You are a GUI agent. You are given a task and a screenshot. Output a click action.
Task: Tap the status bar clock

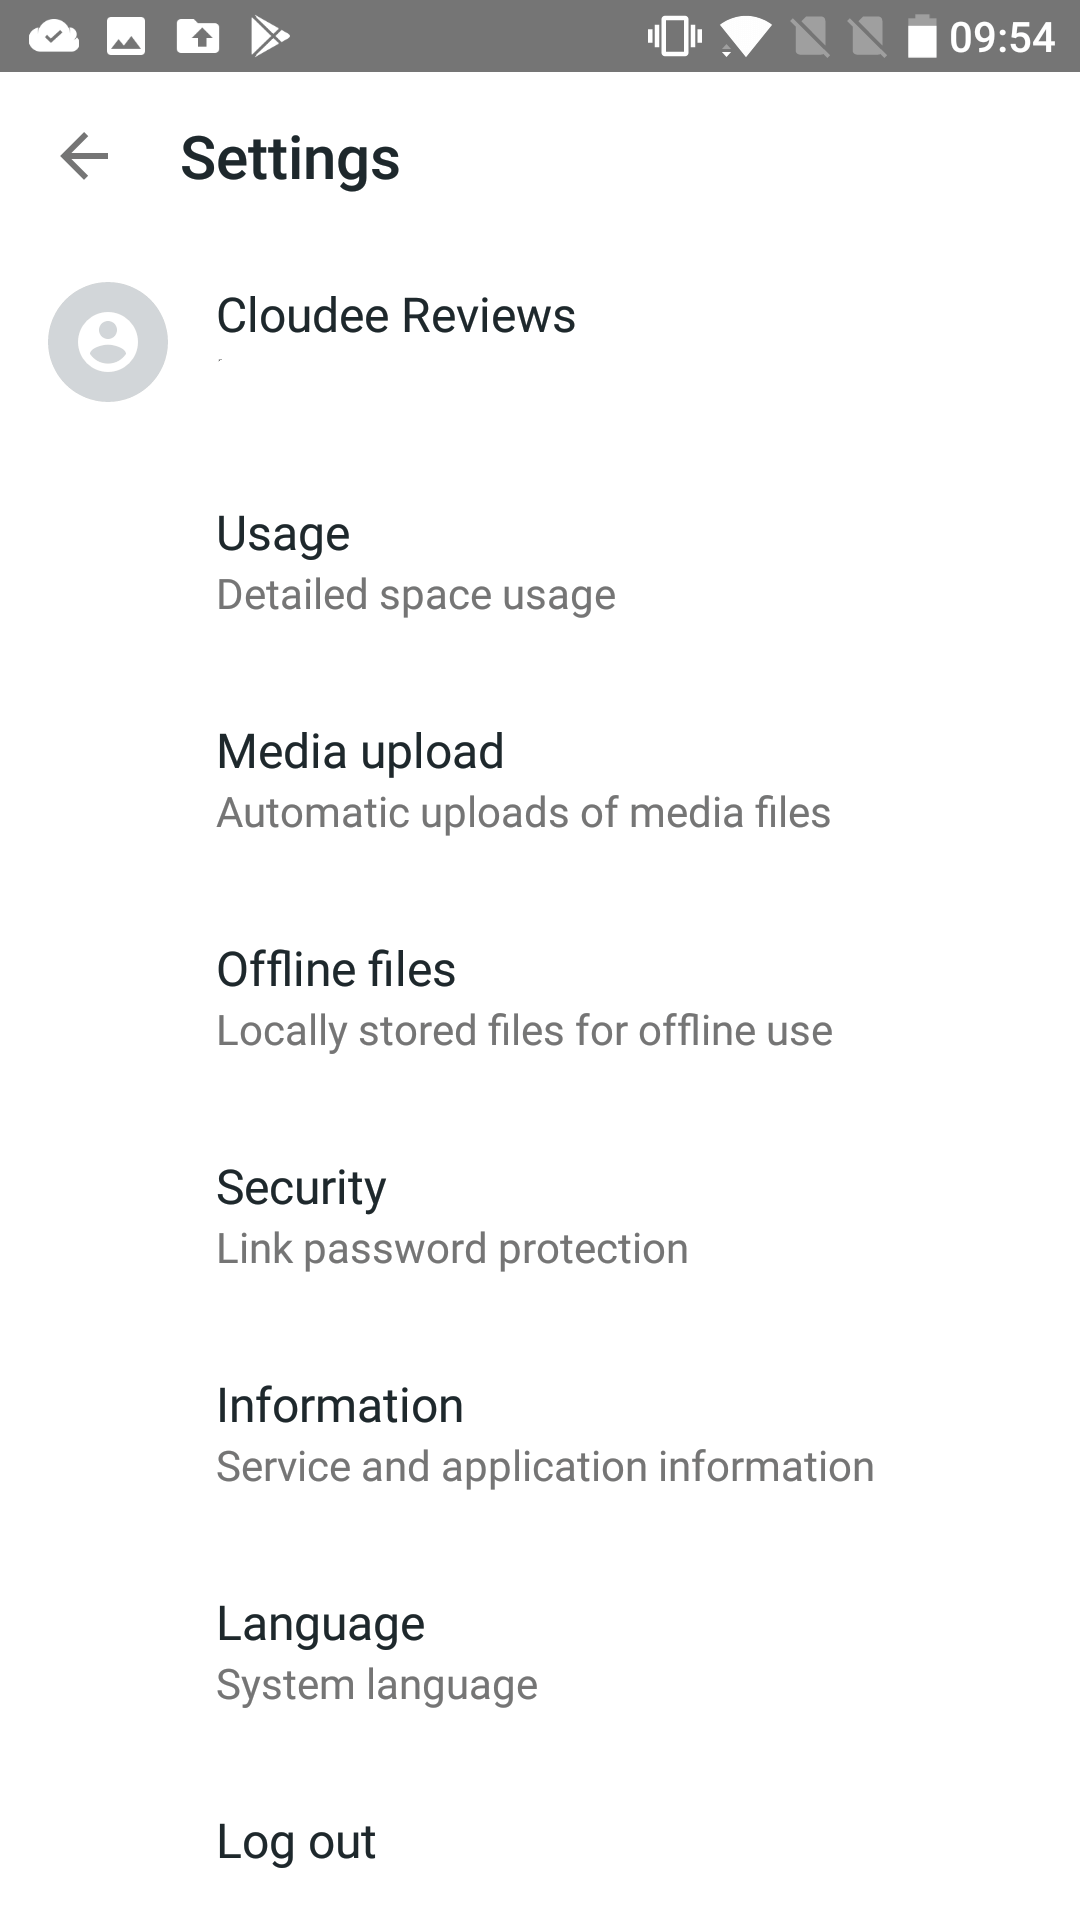(1002, 37)
